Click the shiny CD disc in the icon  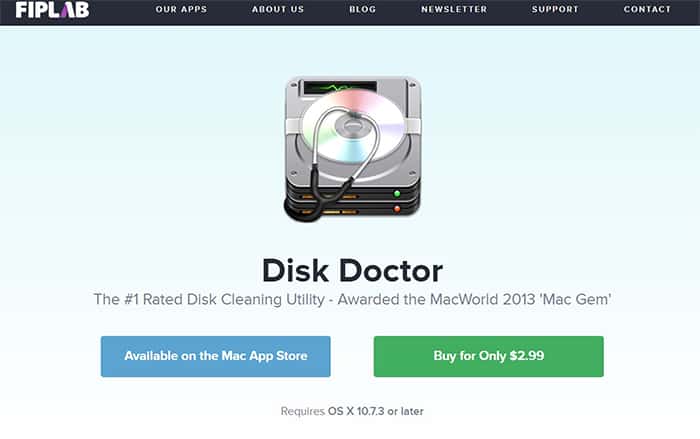354,130
